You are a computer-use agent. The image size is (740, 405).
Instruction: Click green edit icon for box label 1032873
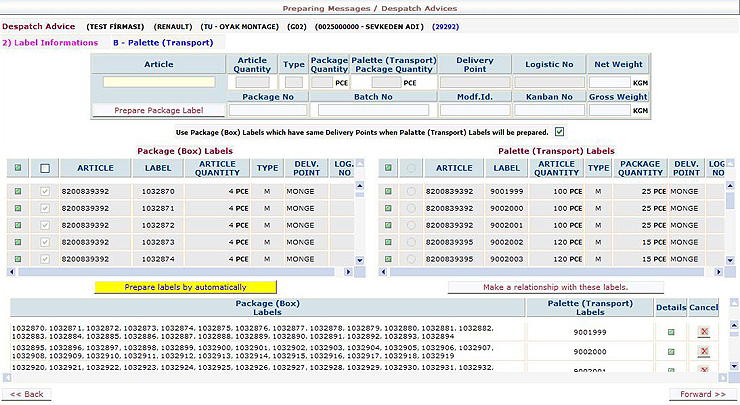(18, 242)
